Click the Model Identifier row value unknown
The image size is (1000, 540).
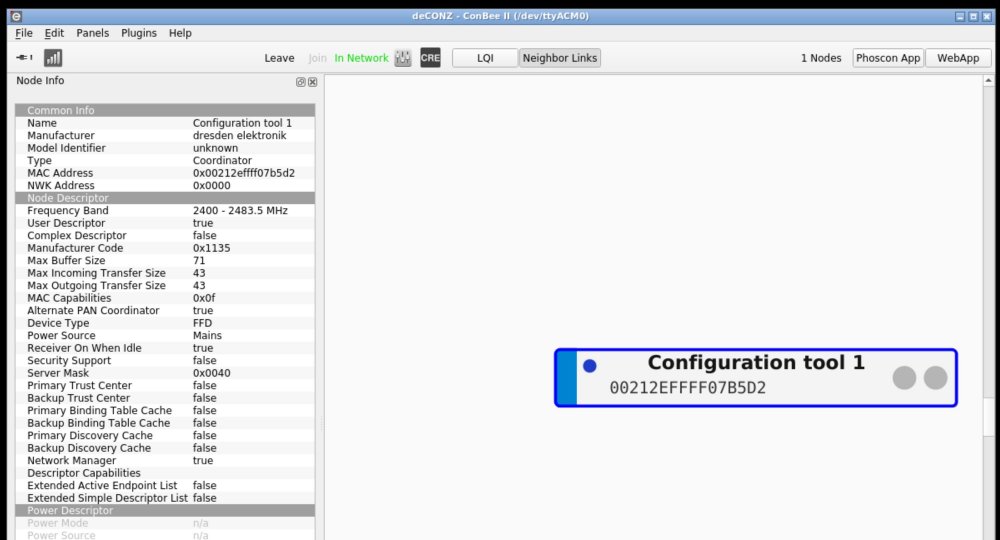216,148
